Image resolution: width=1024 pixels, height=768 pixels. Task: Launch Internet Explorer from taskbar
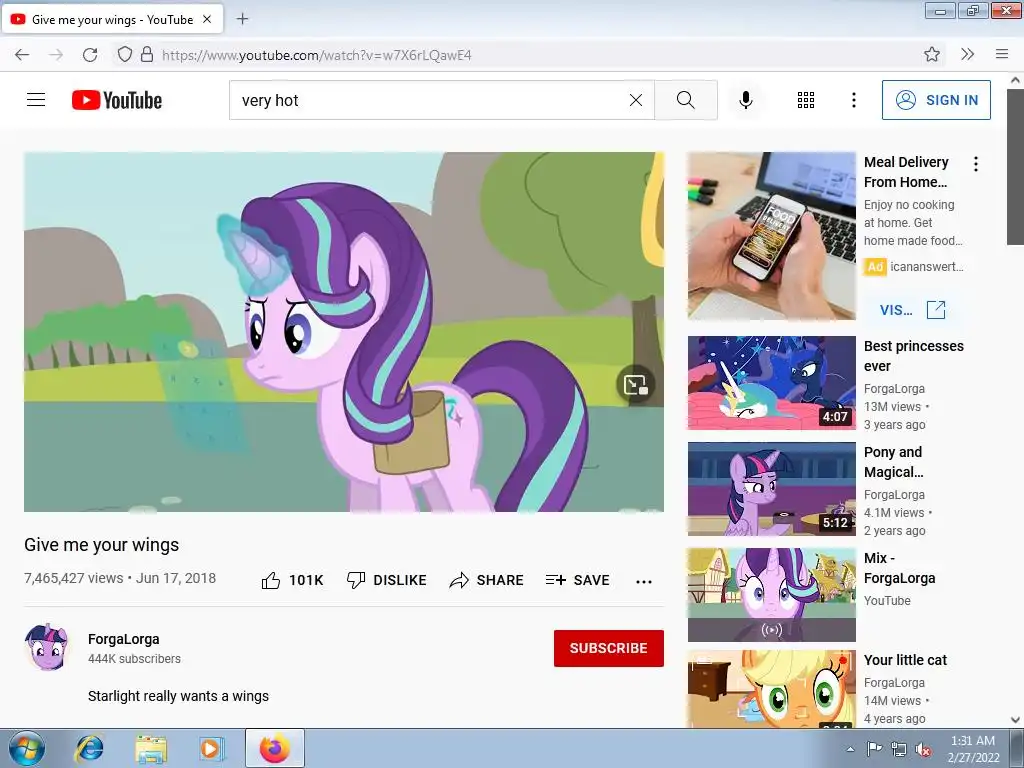tap(89, 748)
